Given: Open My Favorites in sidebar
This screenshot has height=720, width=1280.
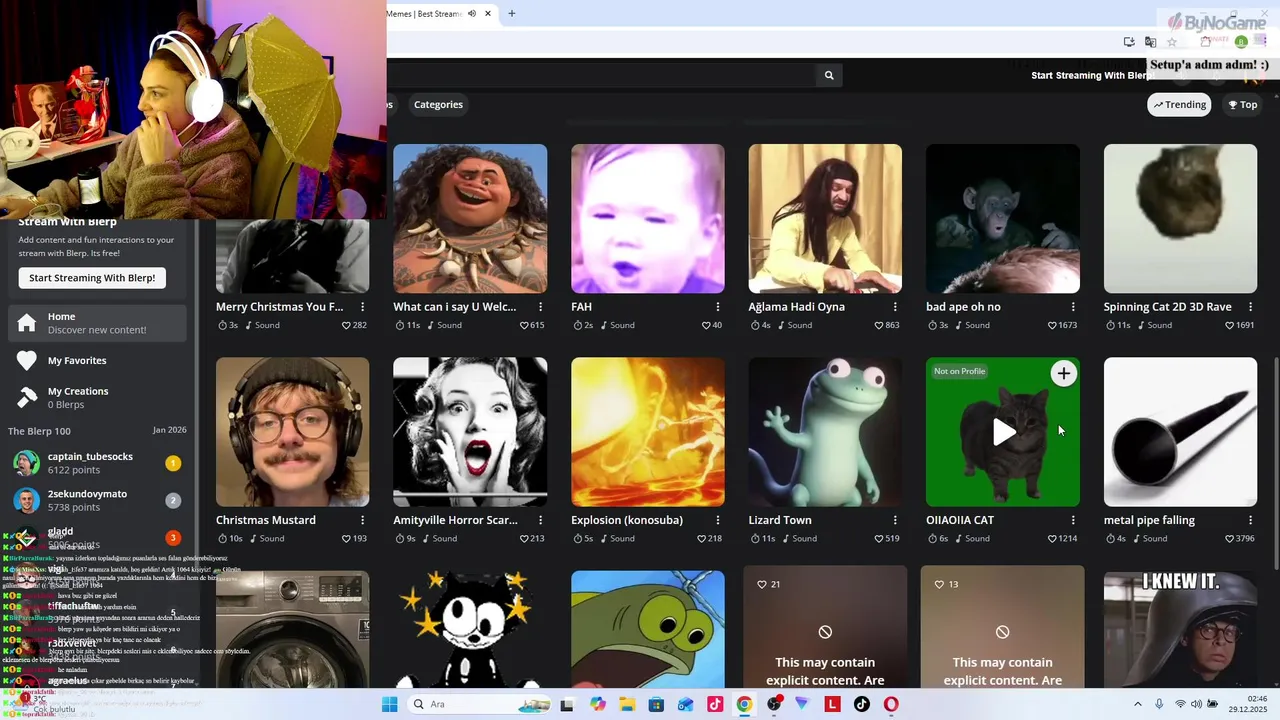Looking at the screenshot, I should coord(98,361).
